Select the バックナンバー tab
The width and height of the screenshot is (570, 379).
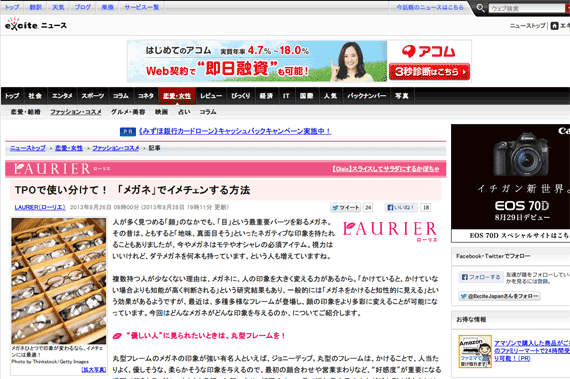pyautogui.click(x=366, y=96)
